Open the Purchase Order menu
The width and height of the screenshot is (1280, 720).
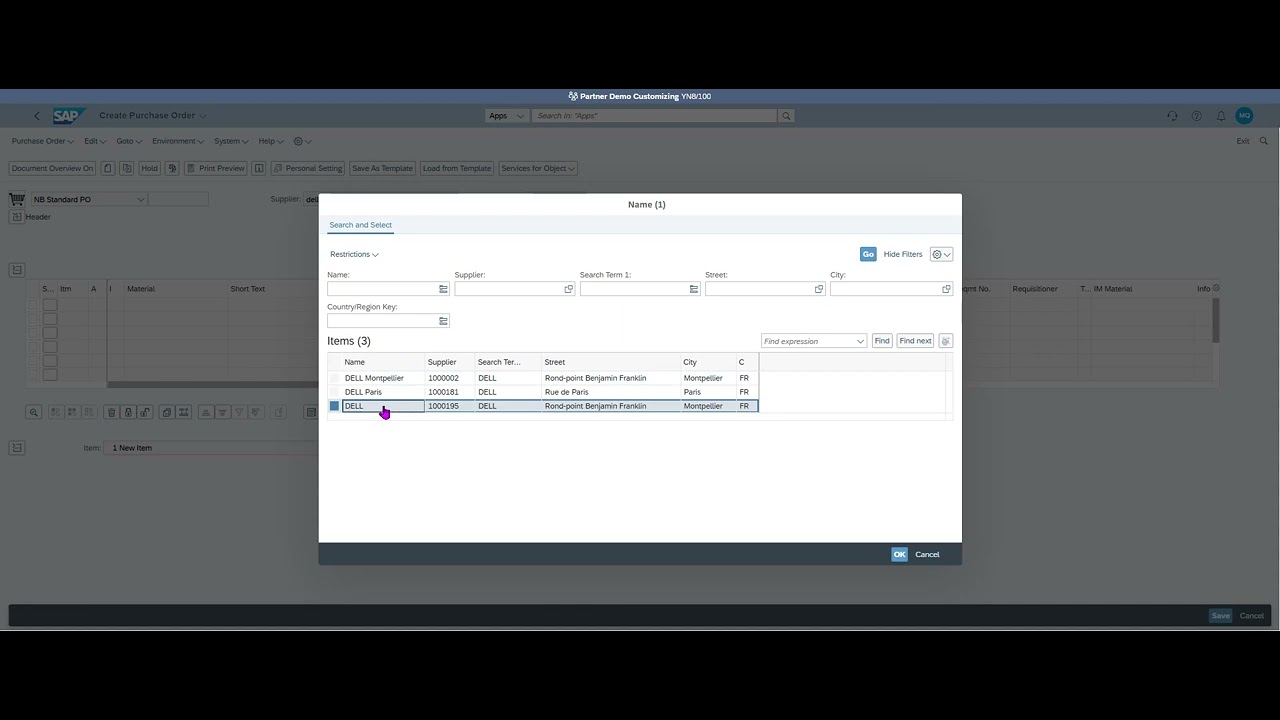(x=42, y=141)
